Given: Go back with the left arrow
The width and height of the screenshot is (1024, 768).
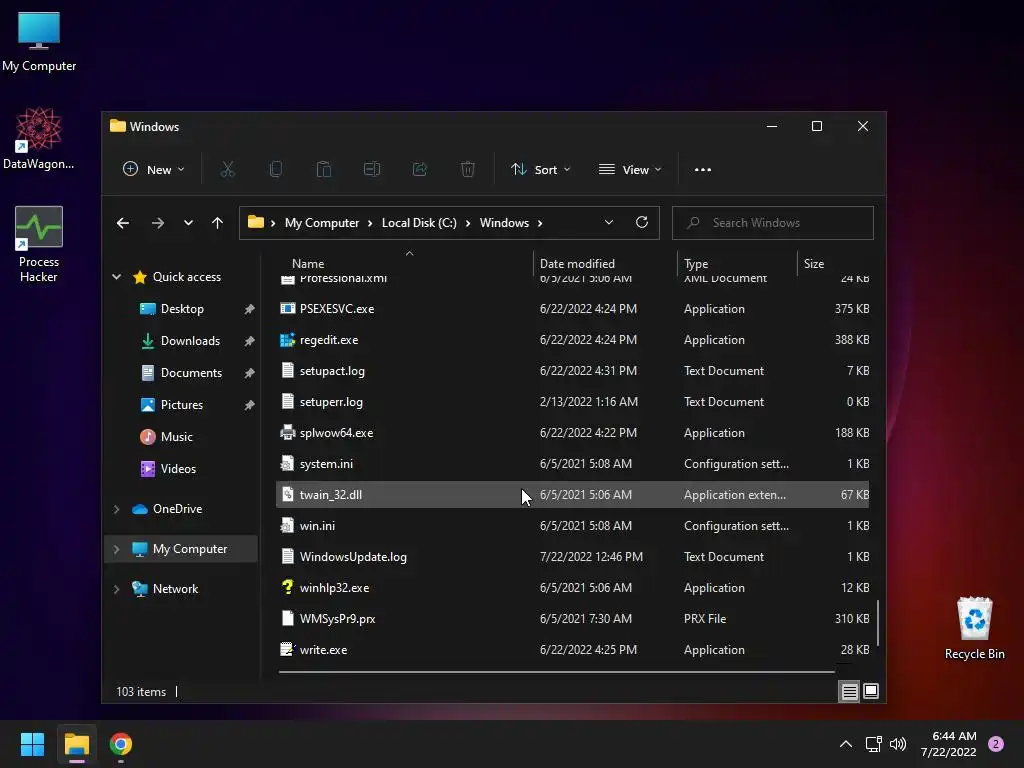Looking at the screenshot, I should pos(123,223).
